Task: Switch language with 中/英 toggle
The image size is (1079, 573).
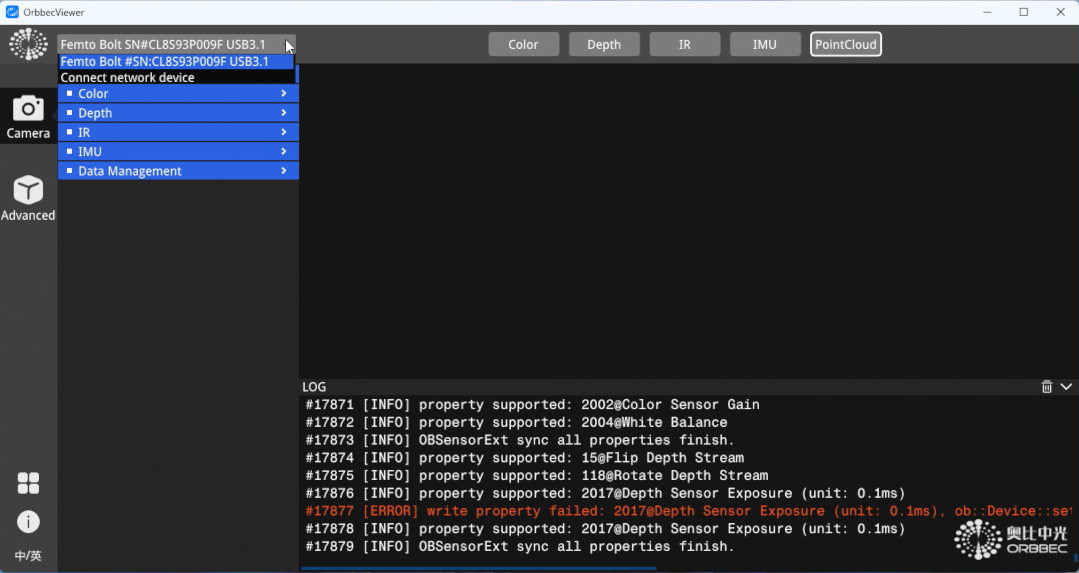Action: [28, 556]
